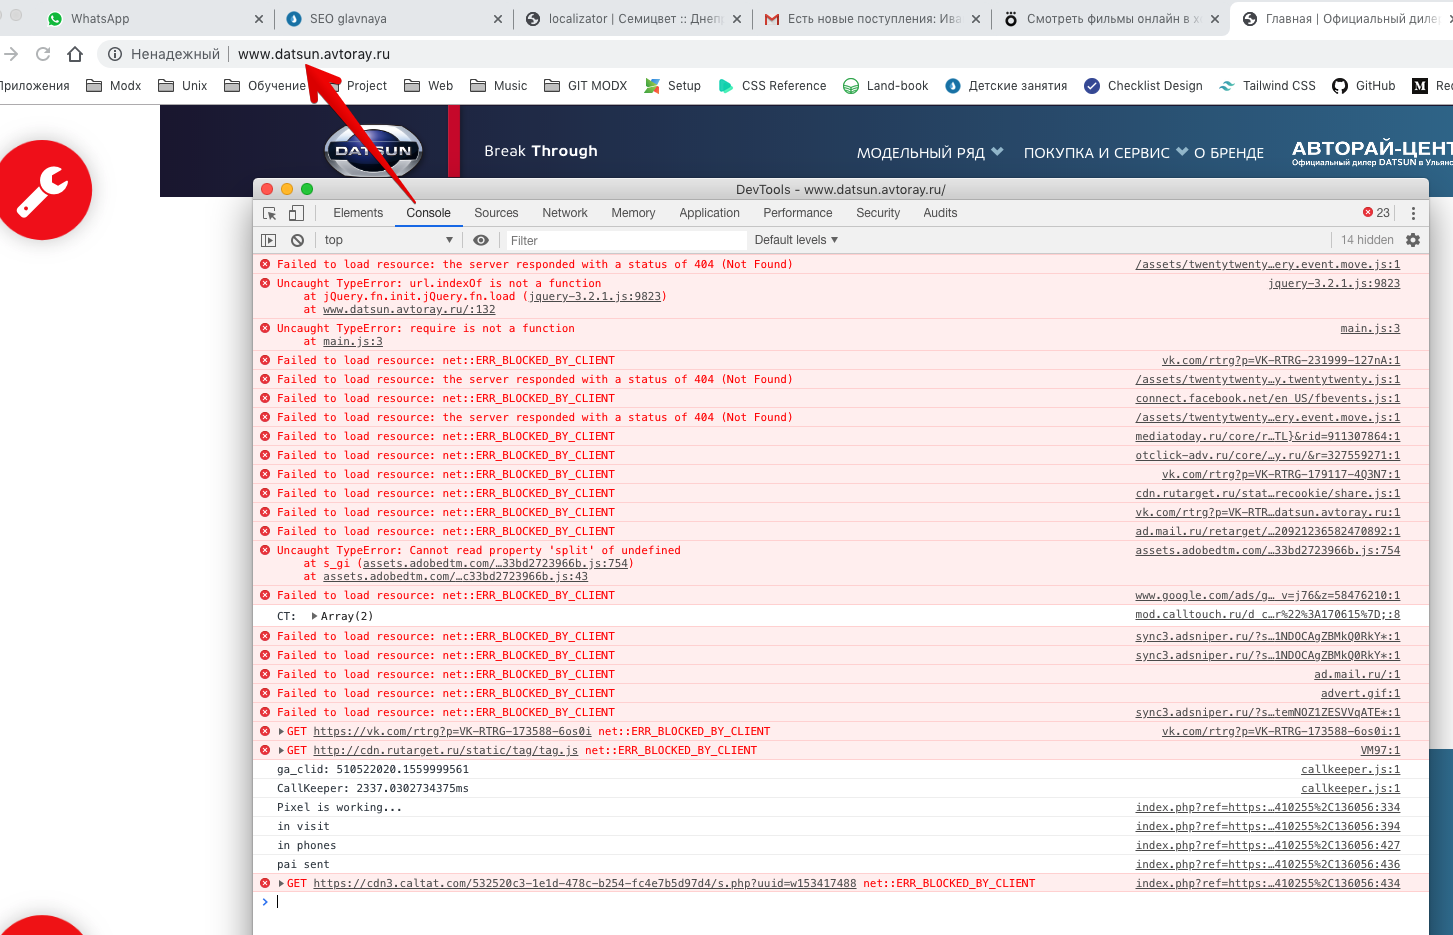
Task: Close the WhatsApp browser tab
Action: [259, 19]
